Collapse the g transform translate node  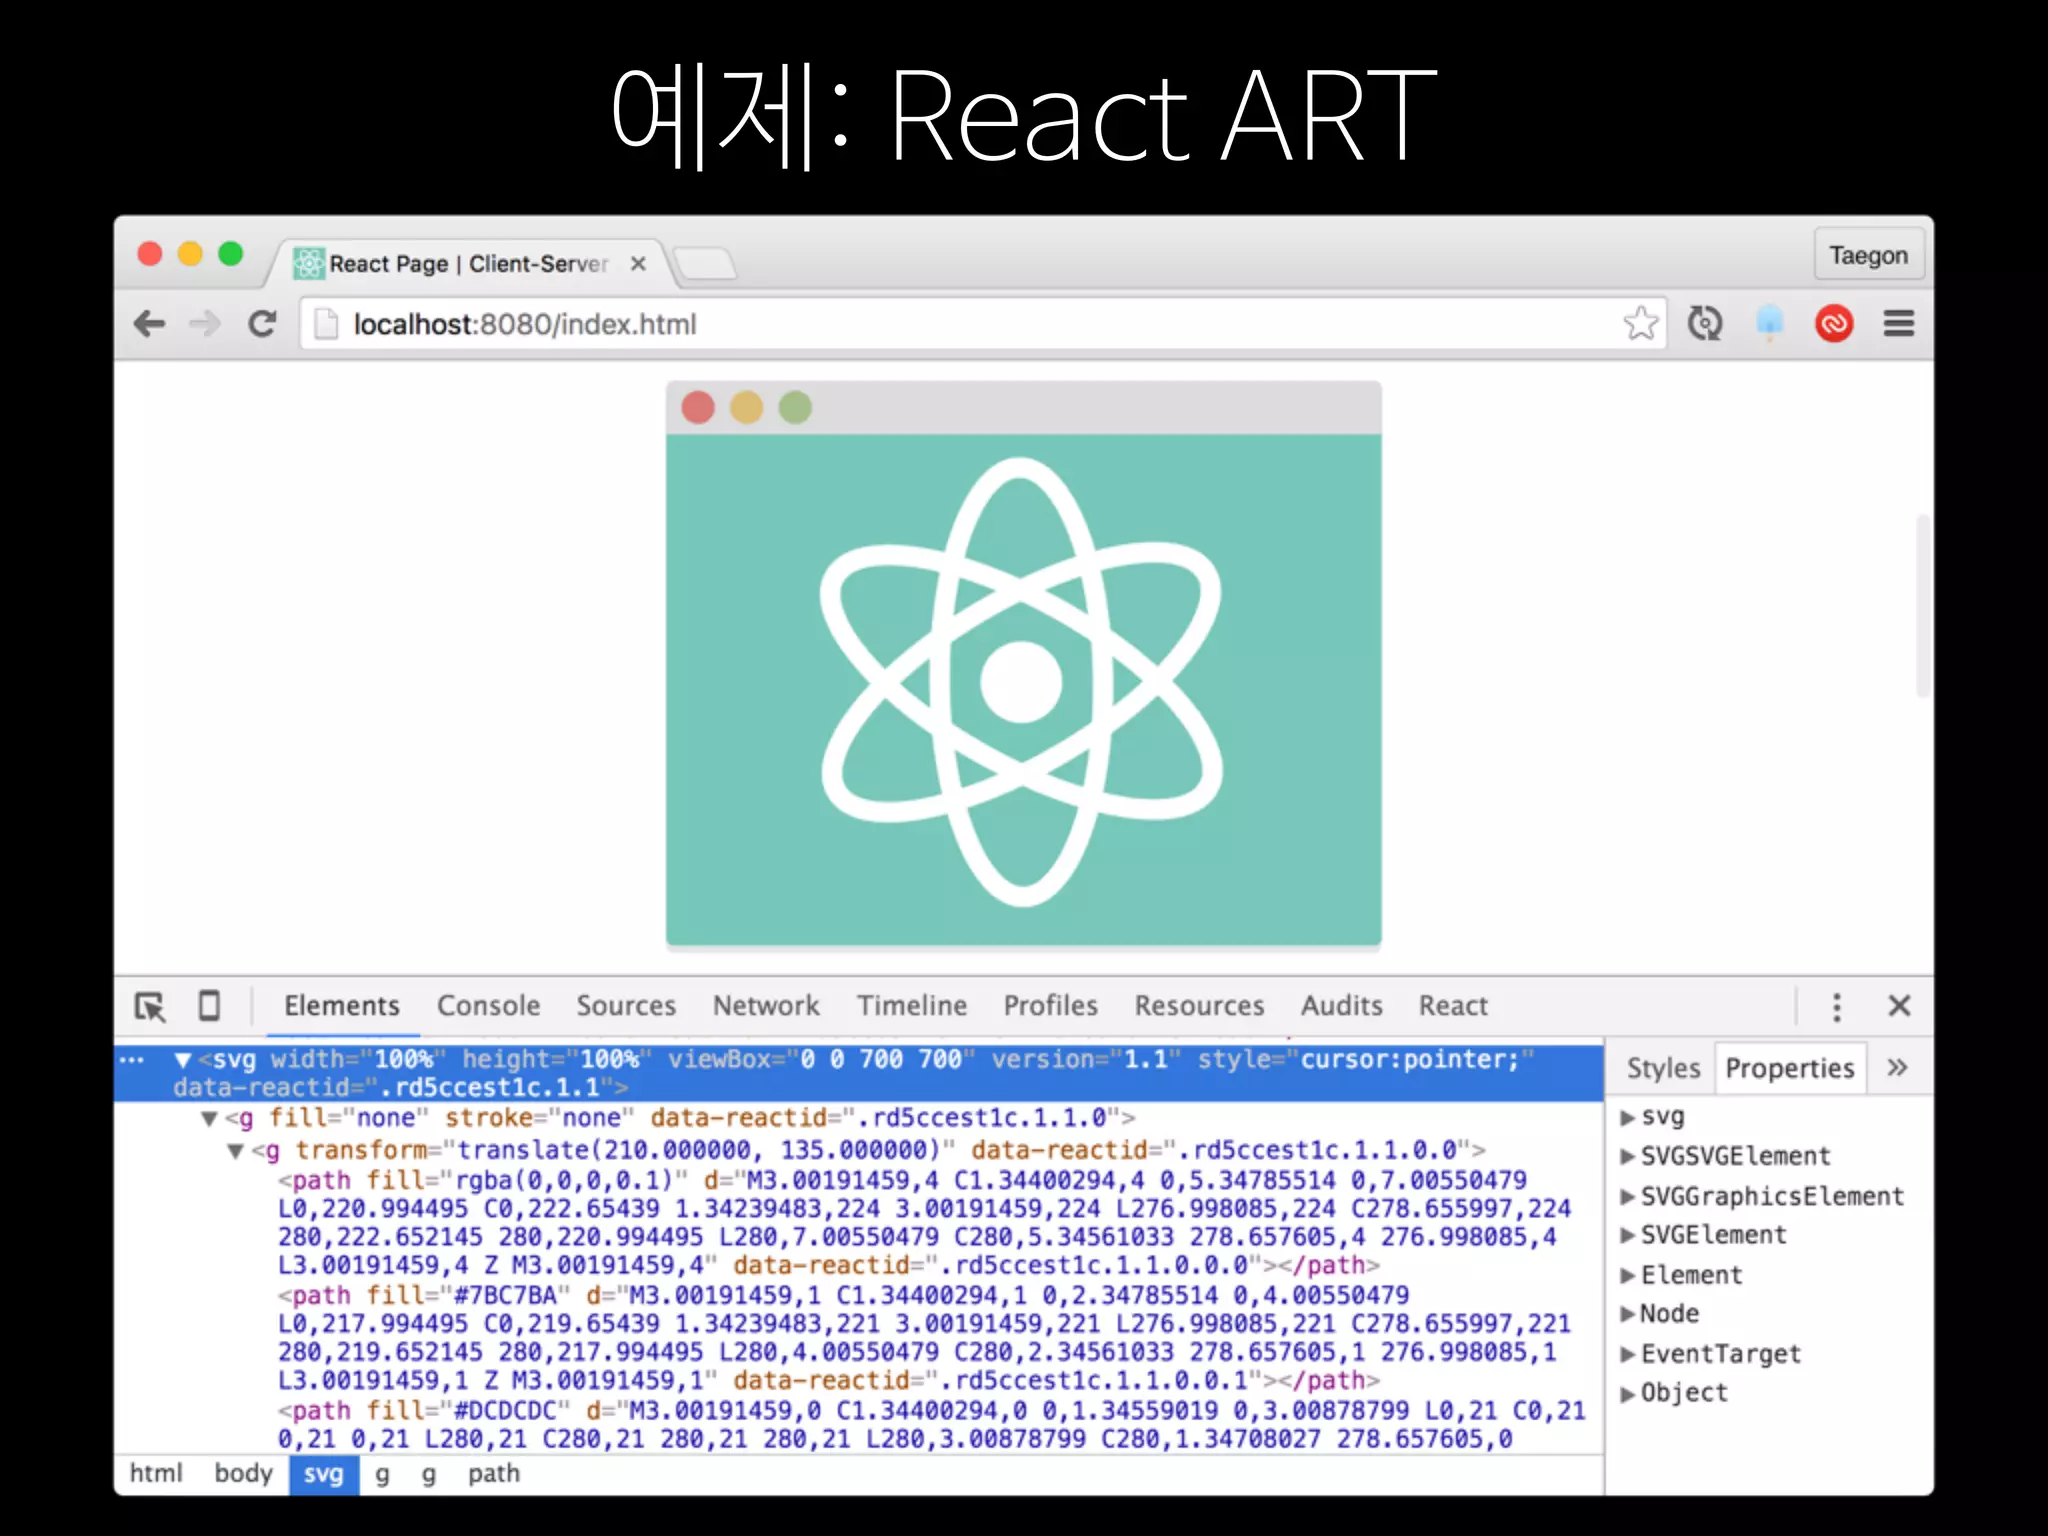pos(236,1151)
